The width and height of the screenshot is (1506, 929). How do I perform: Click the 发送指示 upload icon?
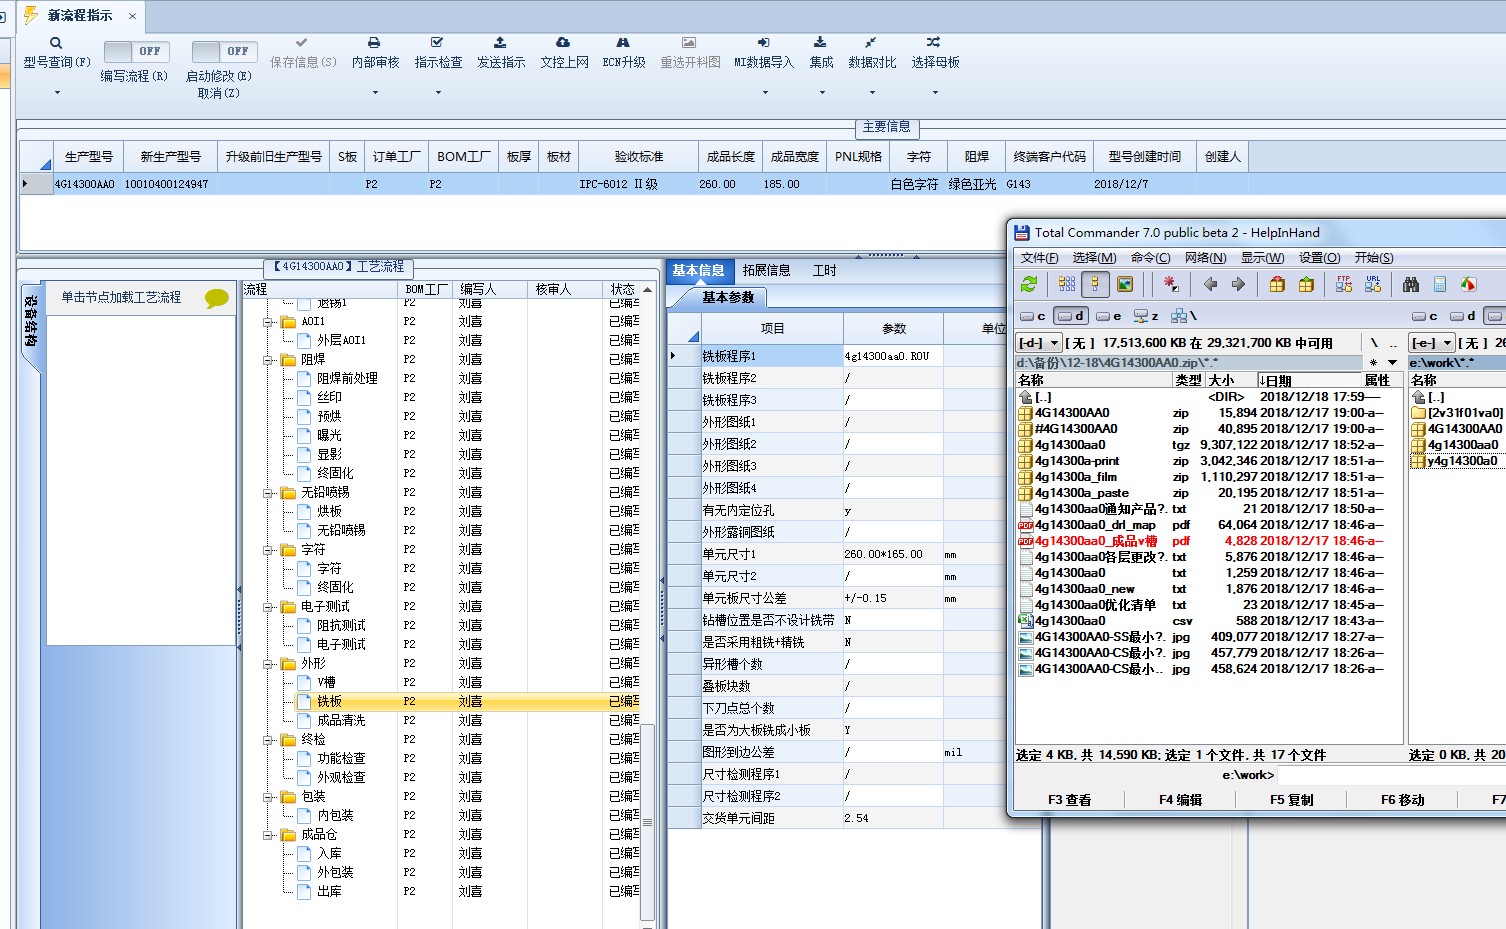500,43
